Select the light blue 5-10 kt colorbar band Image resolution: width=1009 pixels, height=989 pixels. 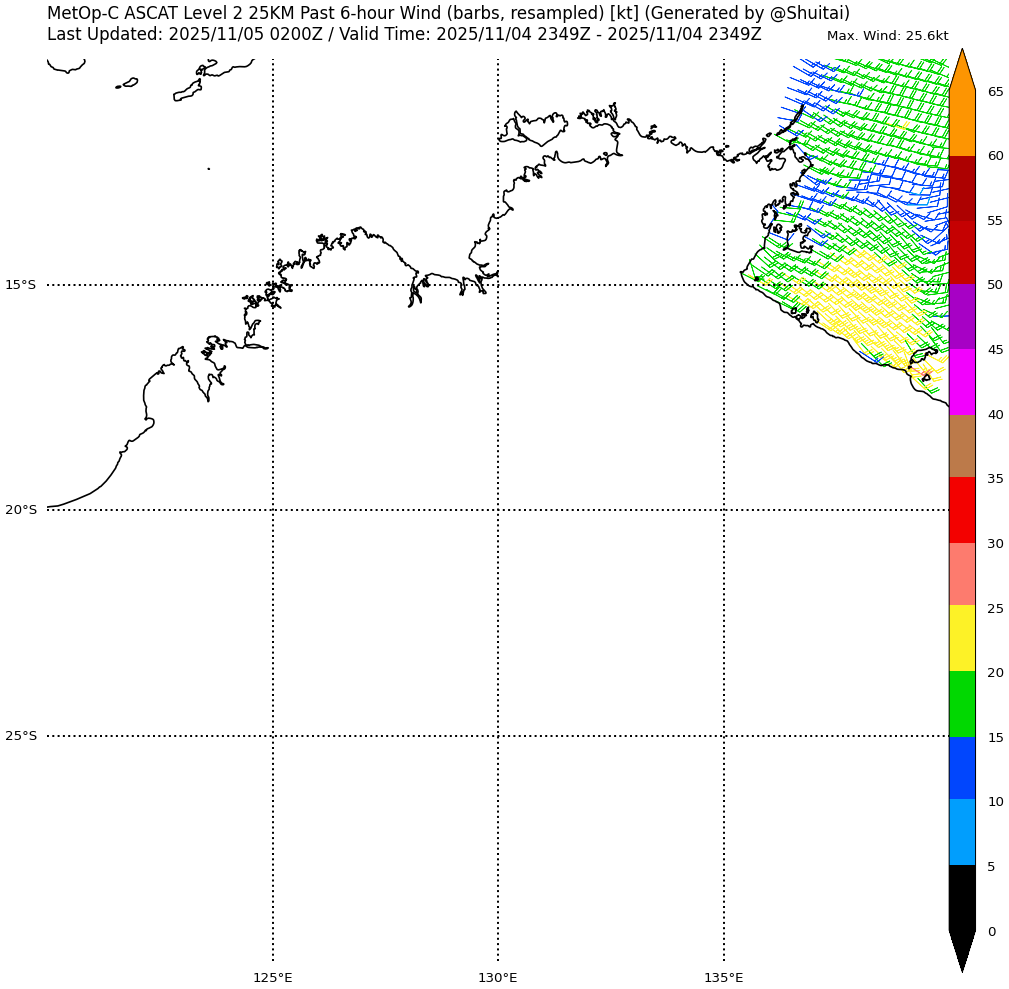(x=962, y=832)
